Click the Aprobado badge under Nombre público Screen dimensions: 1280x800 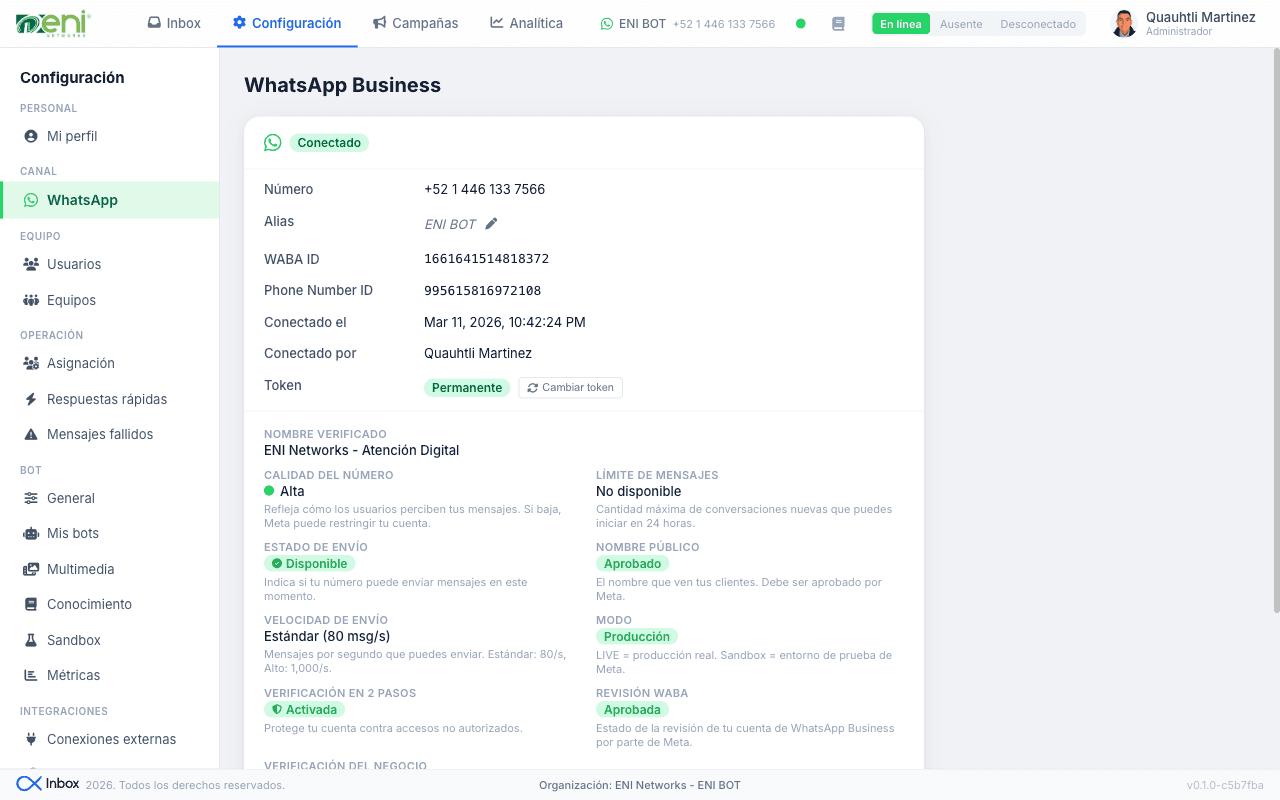633,564
